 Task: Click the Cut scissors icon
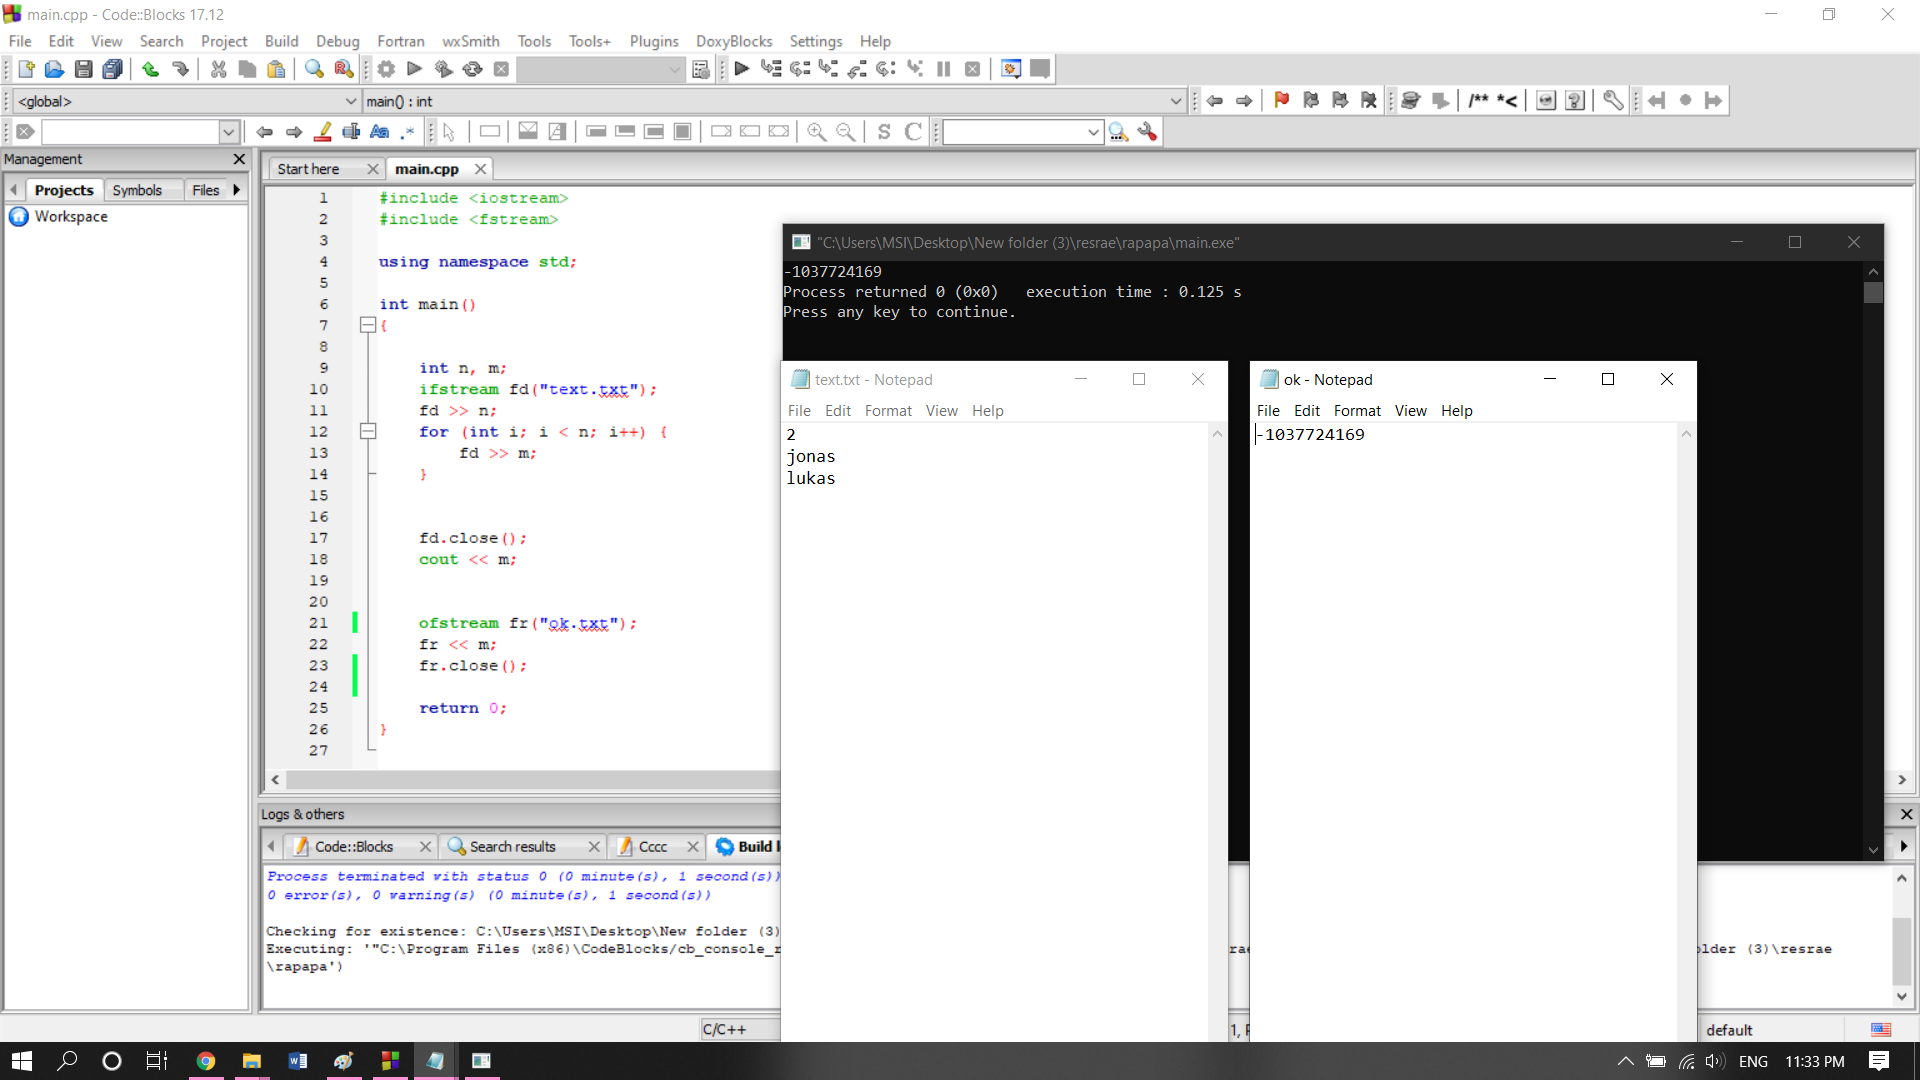[218, 69]
